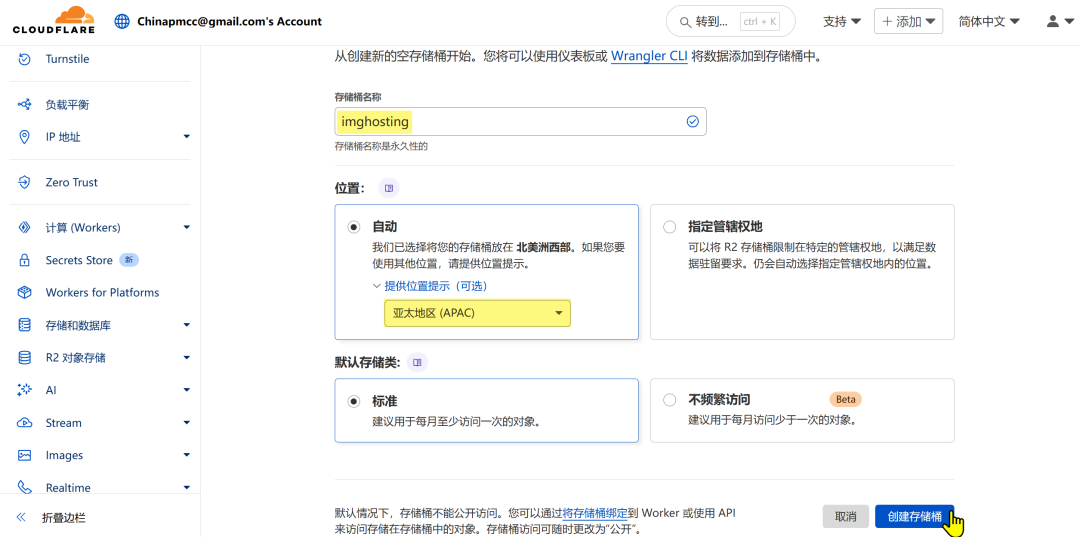Click the 创建存储桶 button

tap(914, 516)
